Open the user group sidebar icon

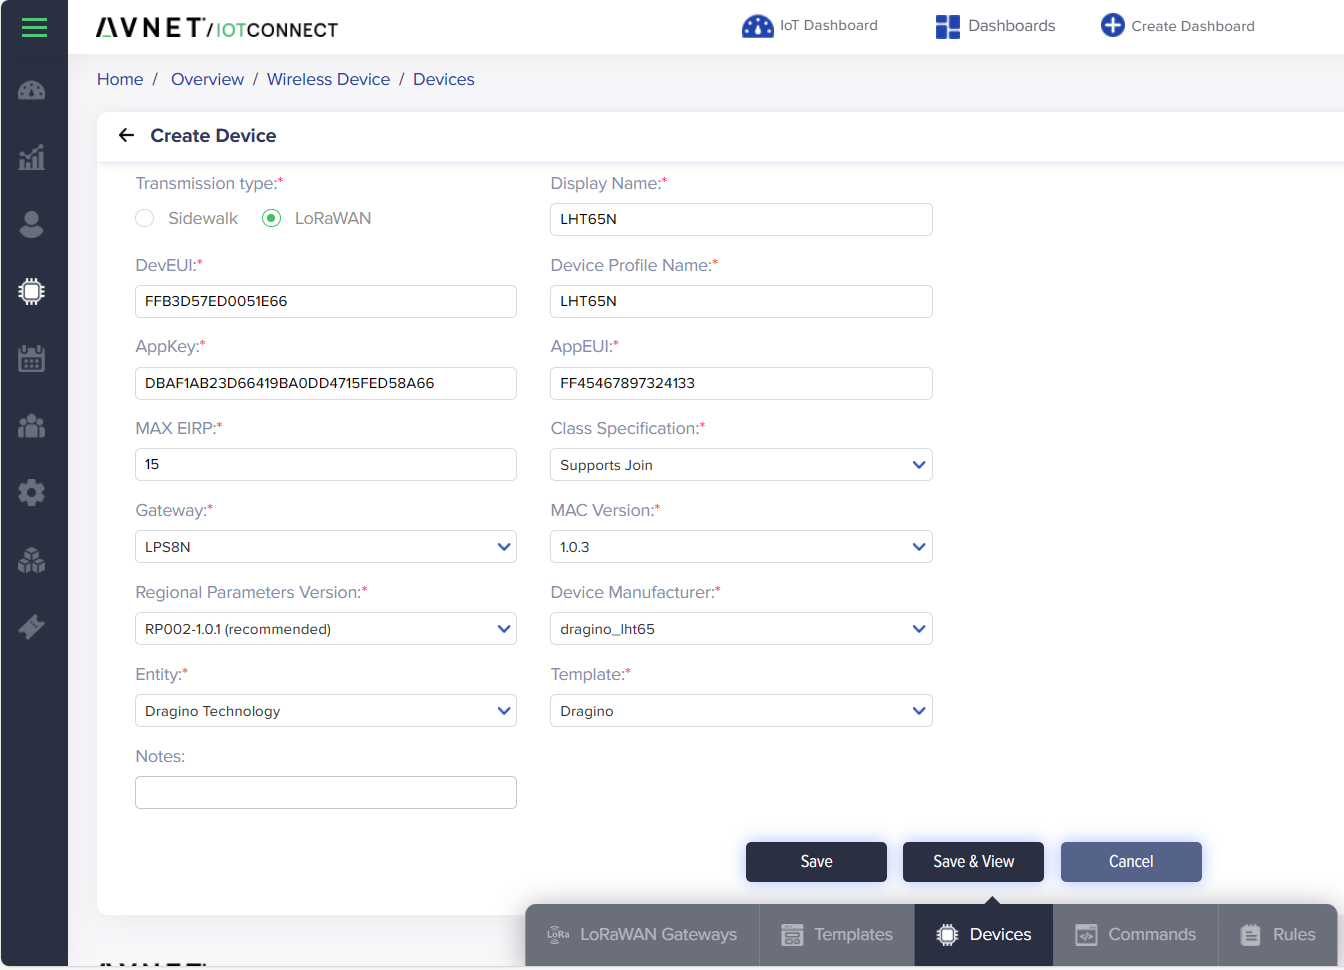32,426
